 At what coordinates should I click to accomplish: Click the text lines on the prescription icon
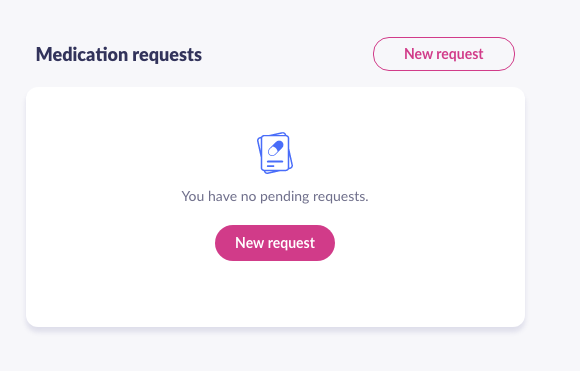click(274, 163)
